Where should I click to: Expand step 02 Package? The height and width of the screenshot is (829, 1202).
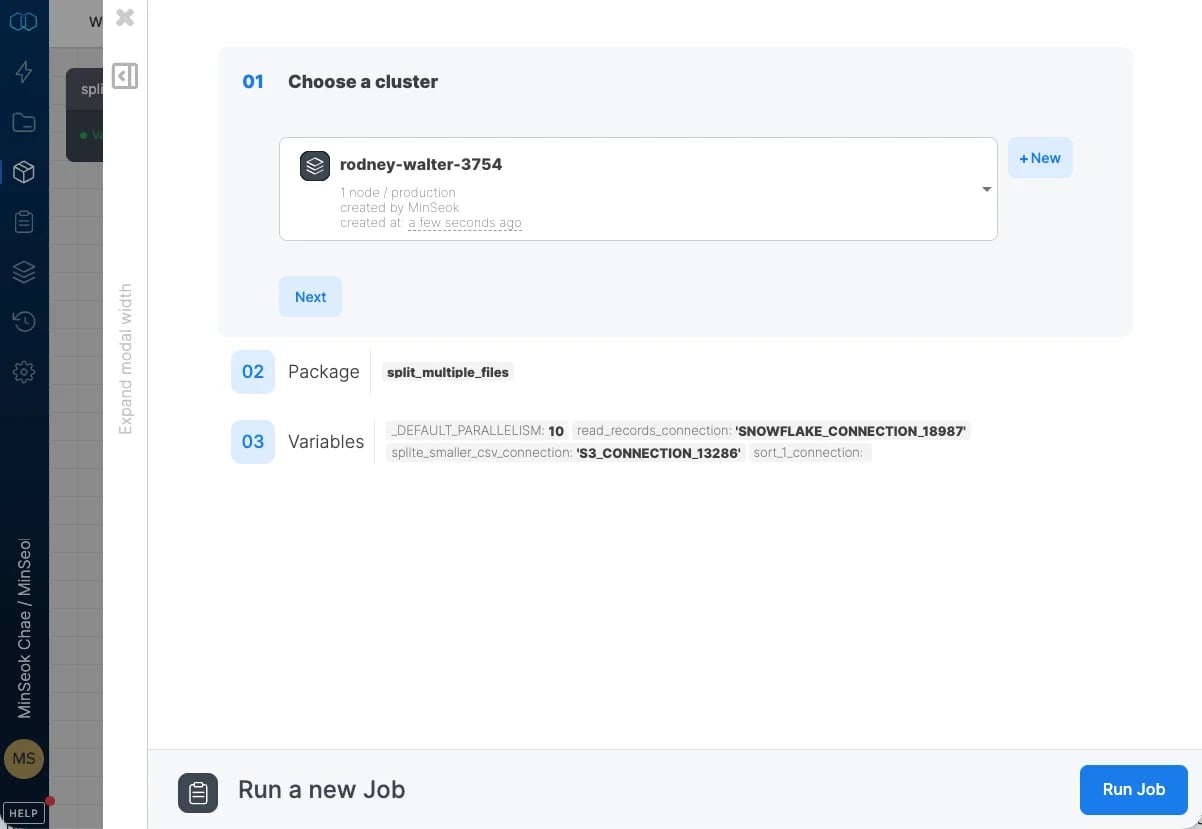click(x=295, y=372)
